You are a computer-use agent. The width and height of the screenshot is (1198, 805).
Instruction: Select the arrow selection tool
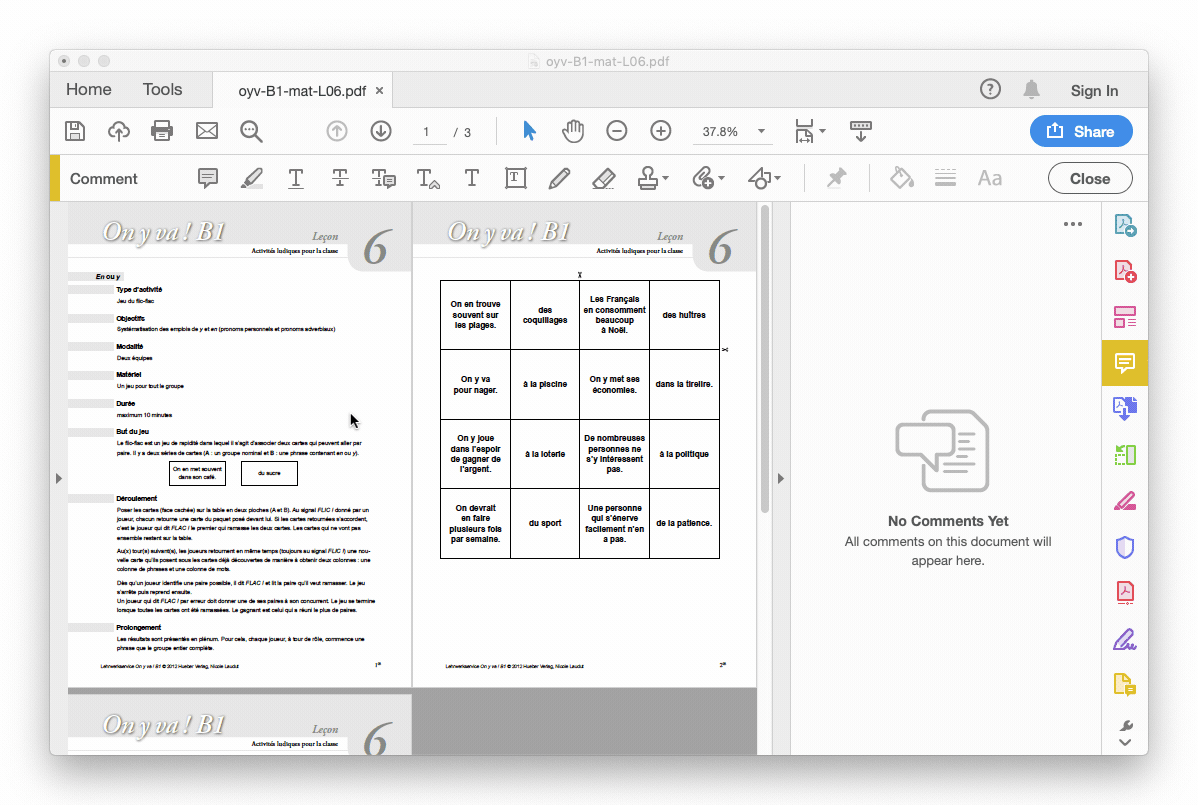pyautogui.click(x=529, y=131)
